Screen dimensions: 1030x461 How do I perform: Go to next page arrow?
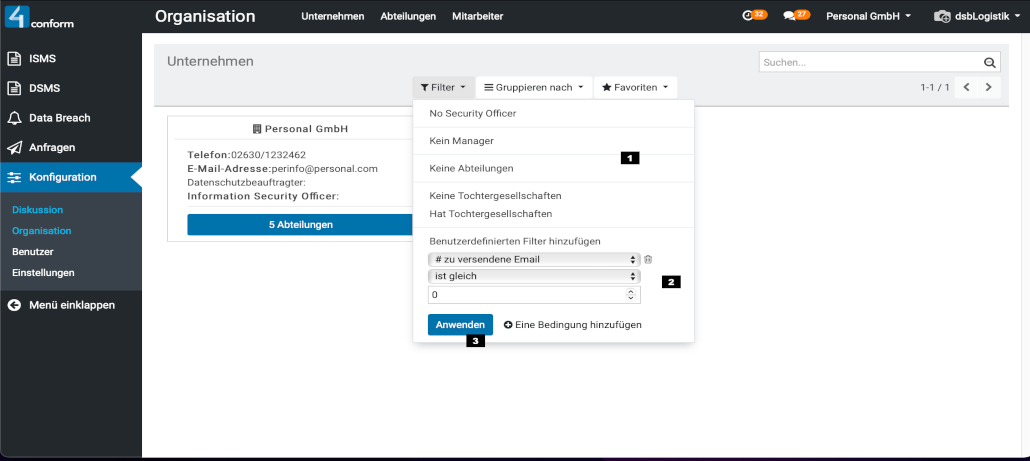pyautogui.click(x=989, y=88)
